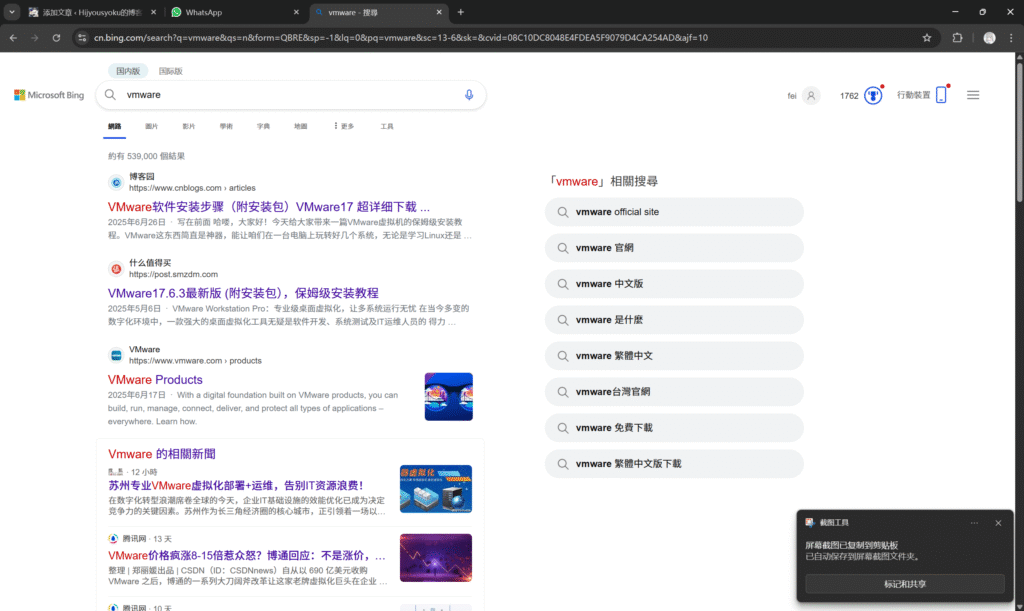Open the tab search dropdown arrow
This screenshot has width=1024, height=611.
point(12,12)
